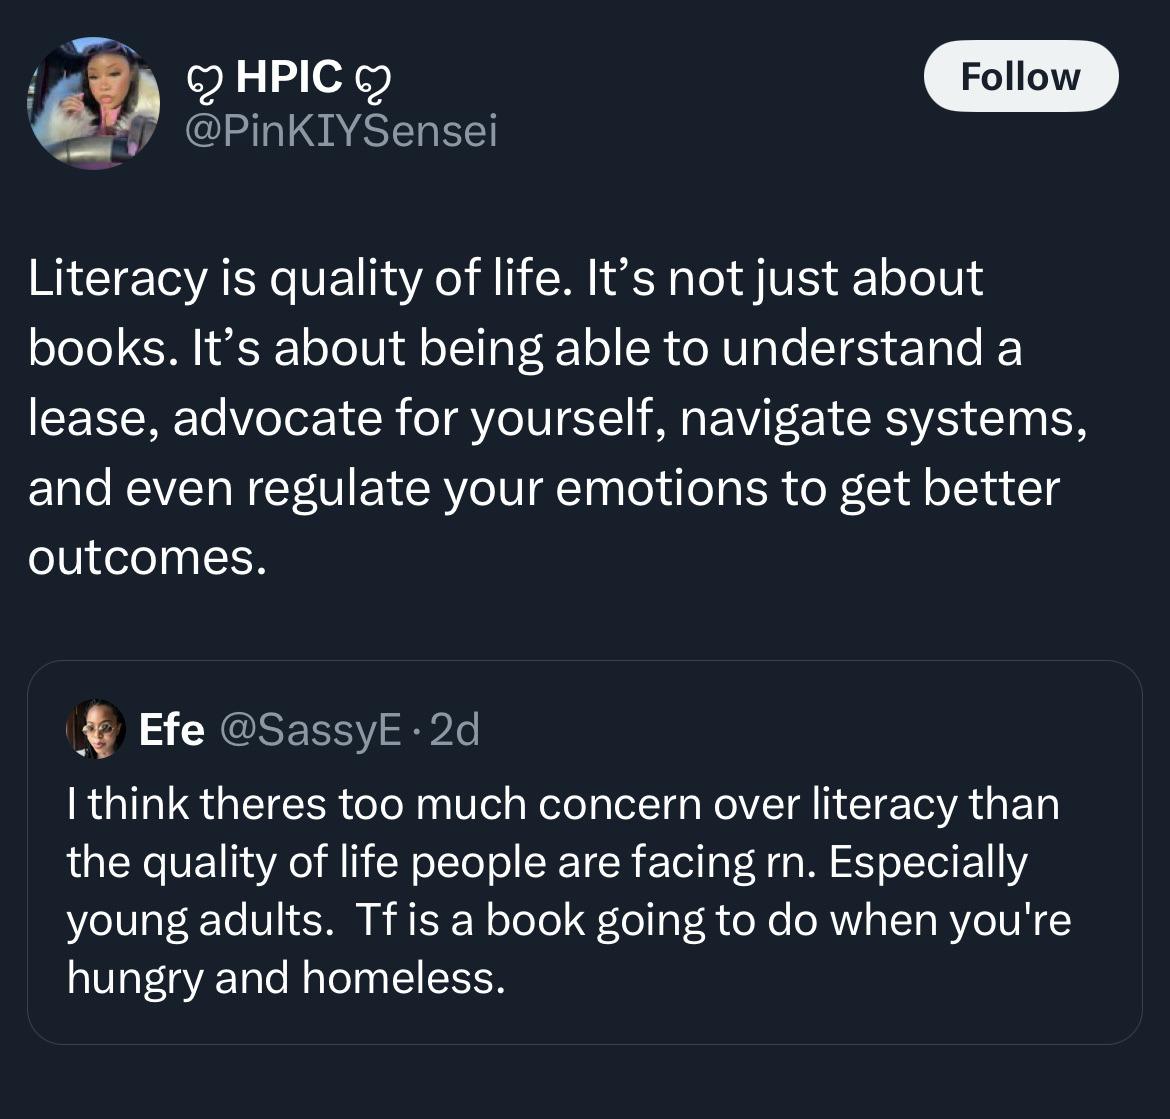
Task: Click the 2d timestamp on quoted tweet
Action: [x=455, y=729]
